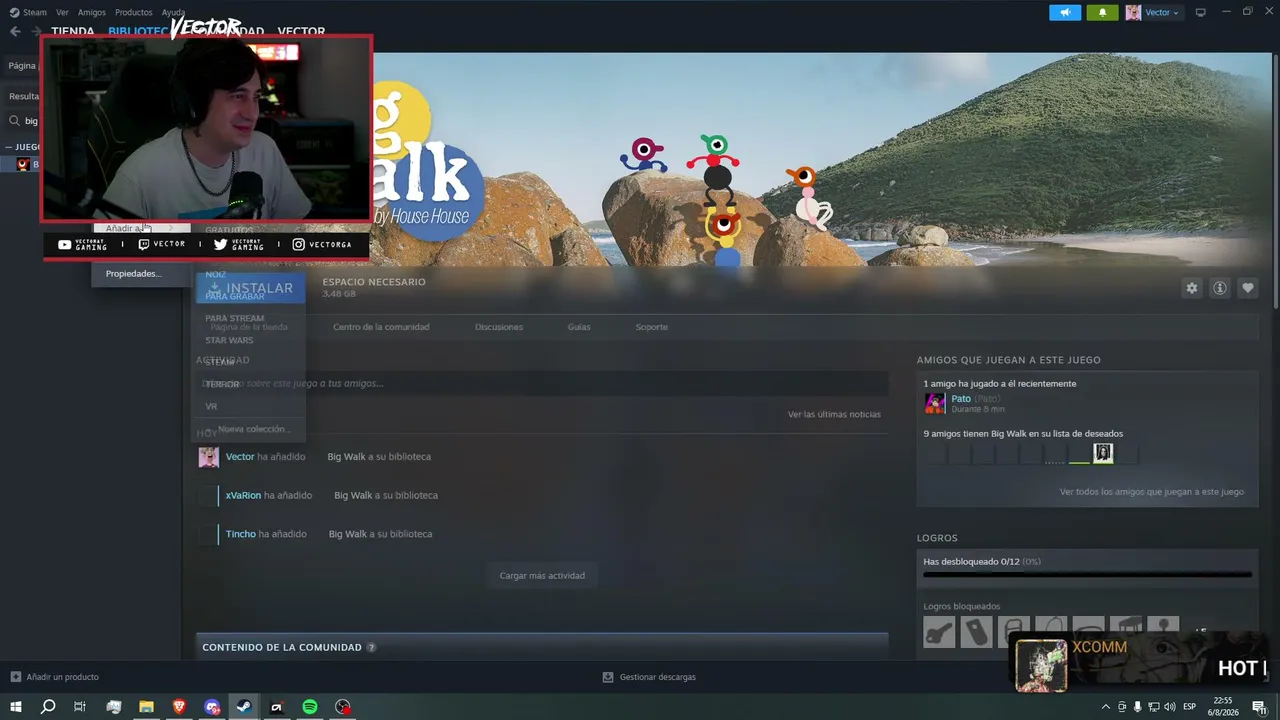Choose VR collection in submenu

point(211,406)
